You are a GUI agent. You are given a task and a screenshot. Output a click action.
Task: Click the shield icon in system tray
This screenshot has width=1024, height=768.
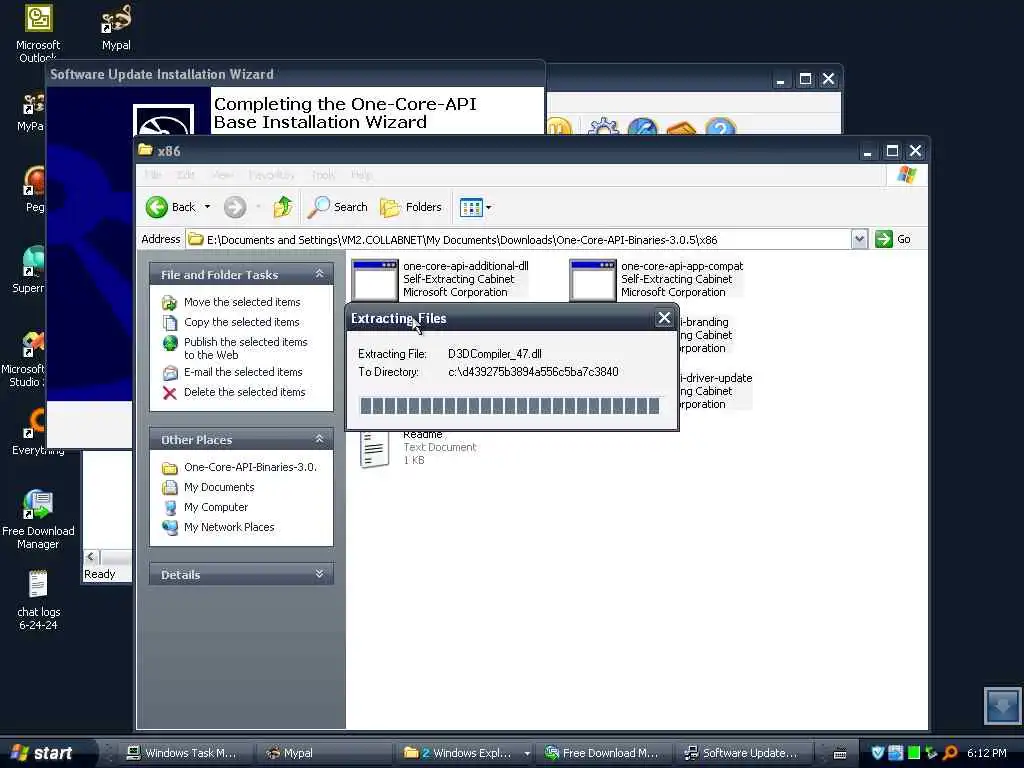click(878, 753)
